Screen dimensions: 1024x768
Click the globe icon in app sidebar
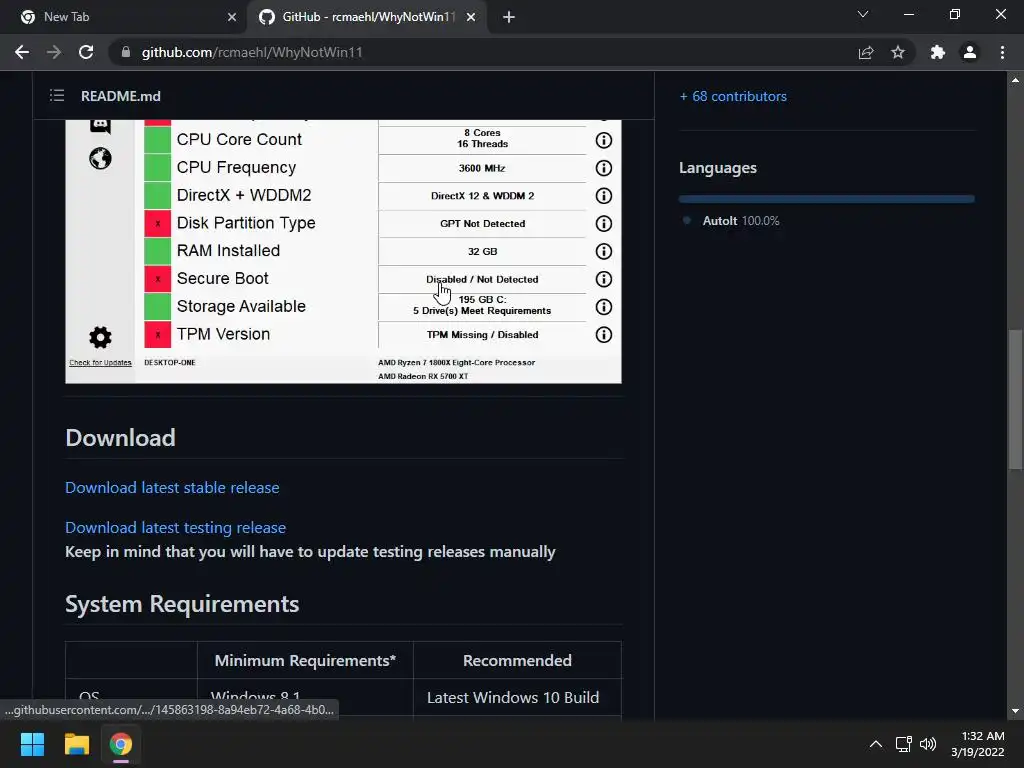pos(100,158)
